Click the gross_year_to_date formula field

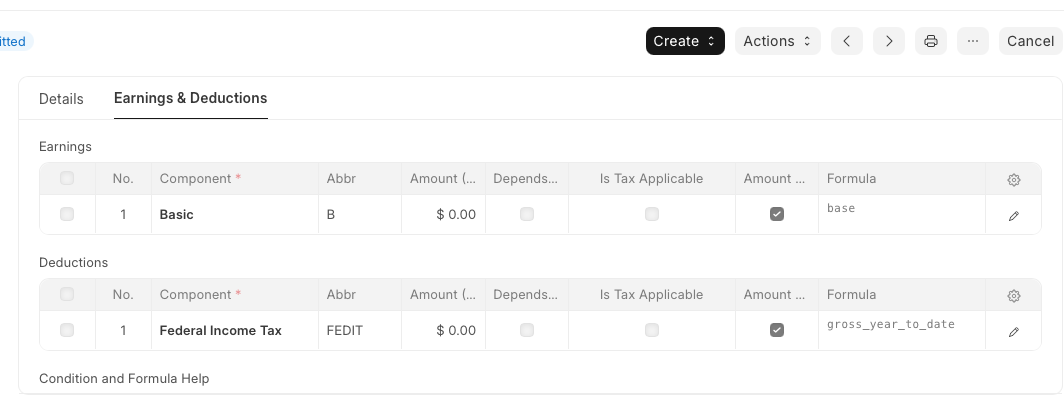901,330
